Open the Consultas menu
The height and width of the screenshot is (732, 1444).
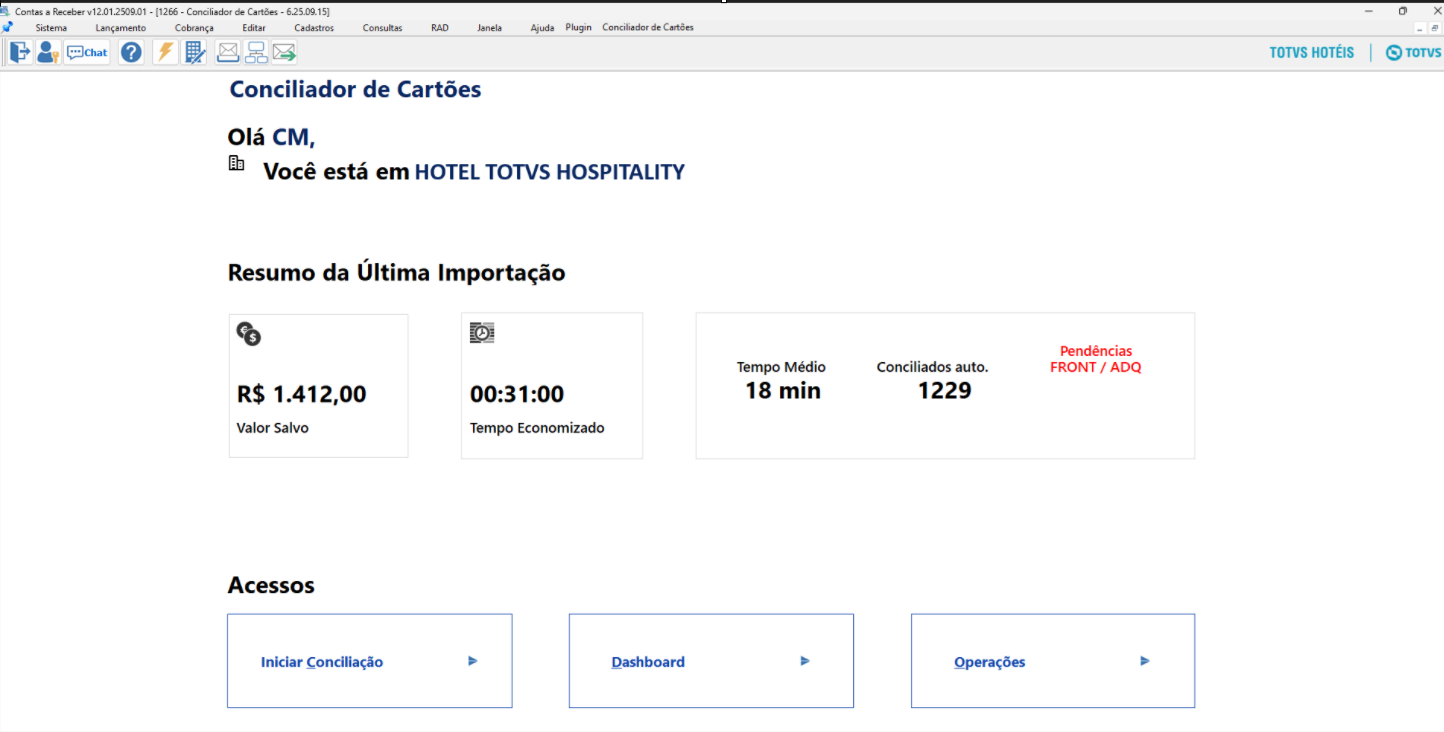click(382, 28)
